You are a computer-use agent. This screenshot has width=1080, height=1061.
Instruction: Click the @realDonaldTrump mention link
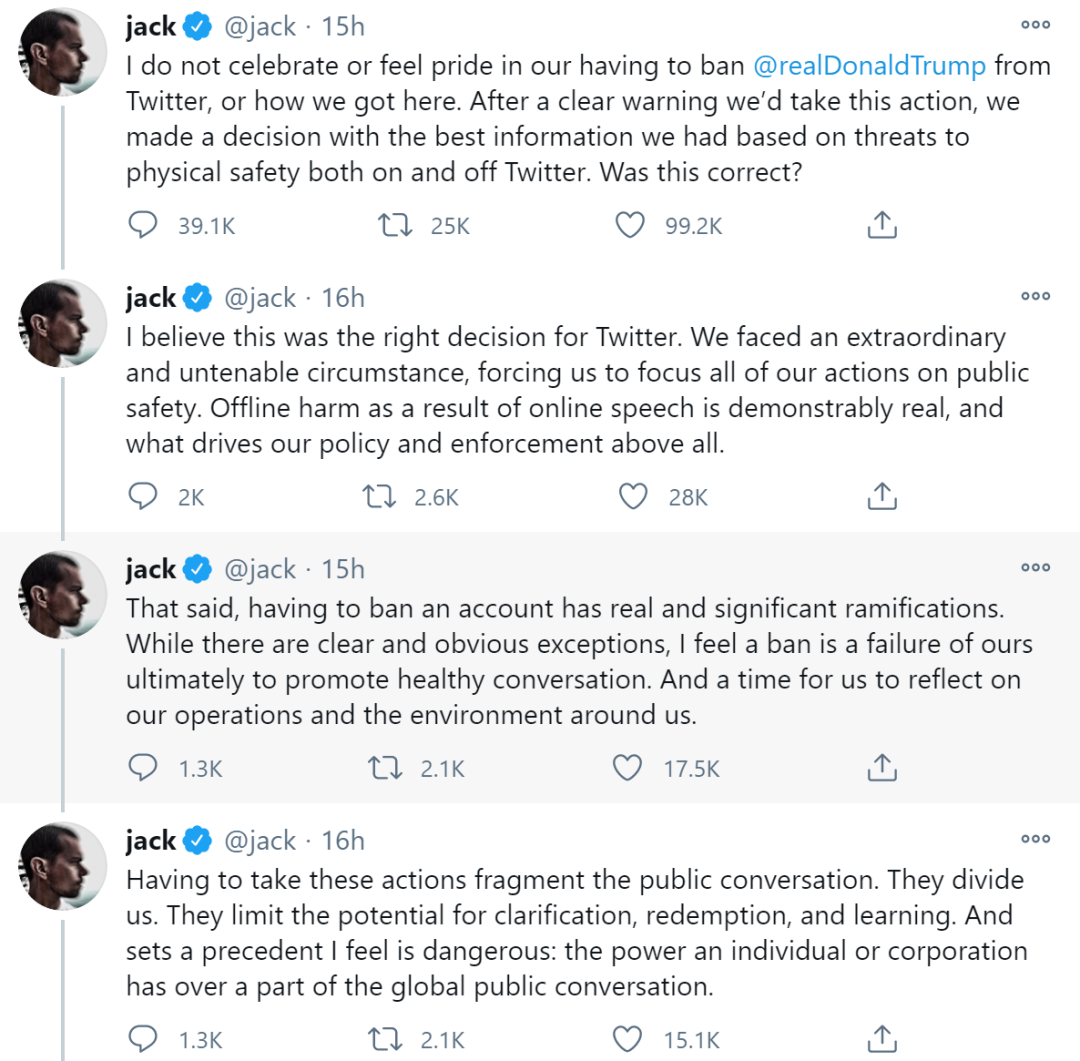[x=868, y=66]
